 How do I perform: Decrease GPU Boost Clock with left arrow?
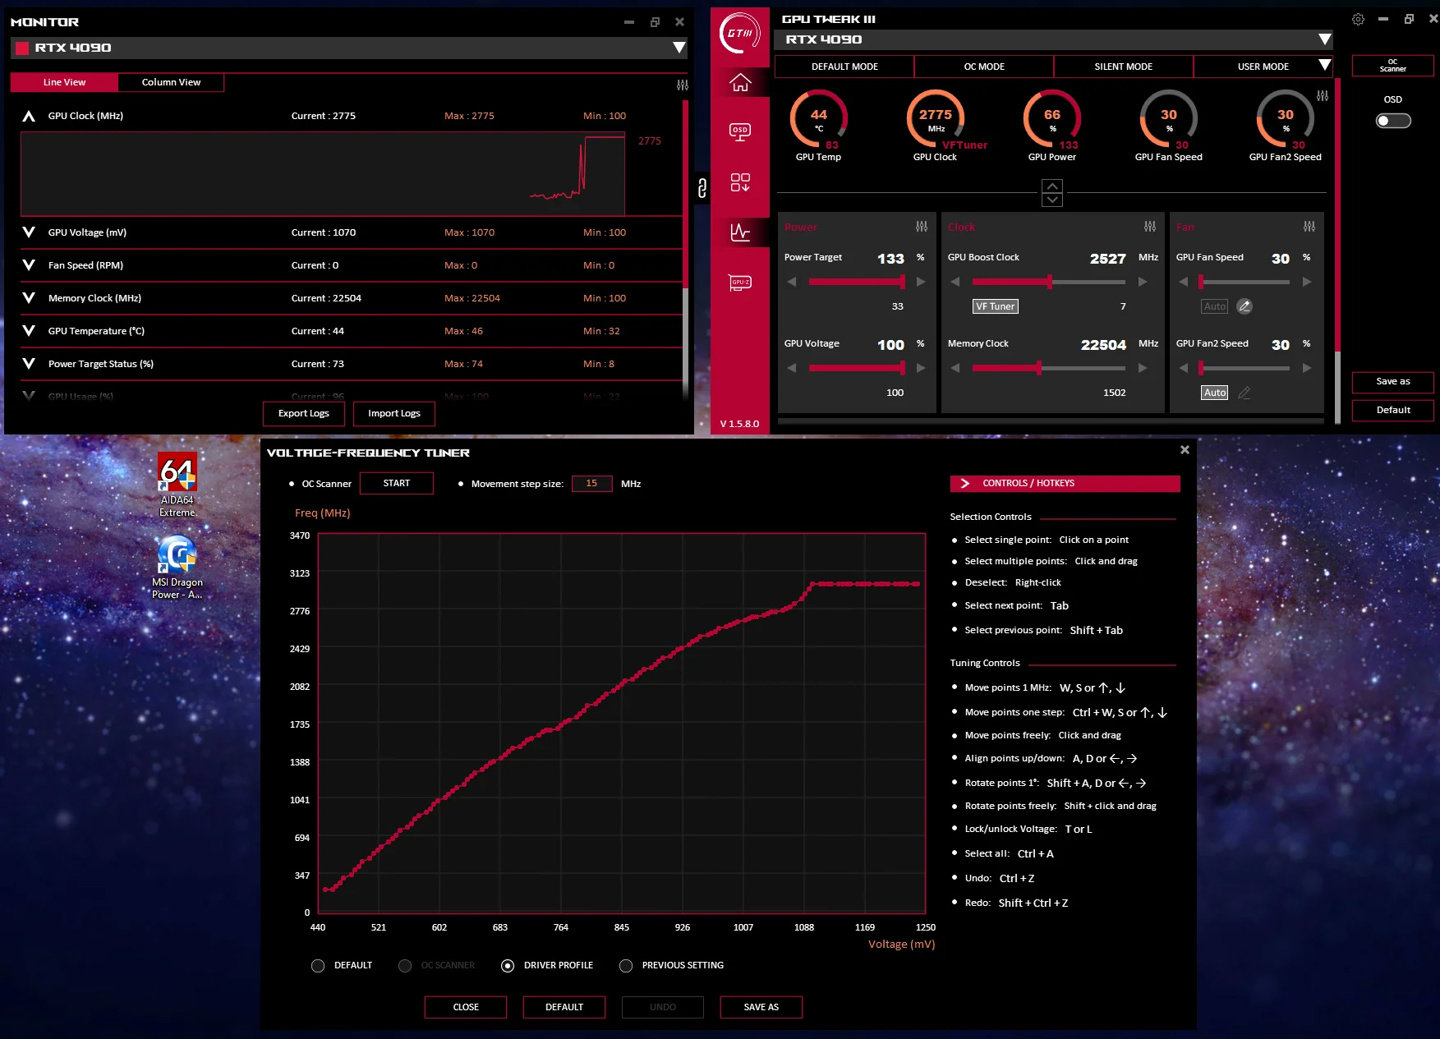(x=955, y=282)
